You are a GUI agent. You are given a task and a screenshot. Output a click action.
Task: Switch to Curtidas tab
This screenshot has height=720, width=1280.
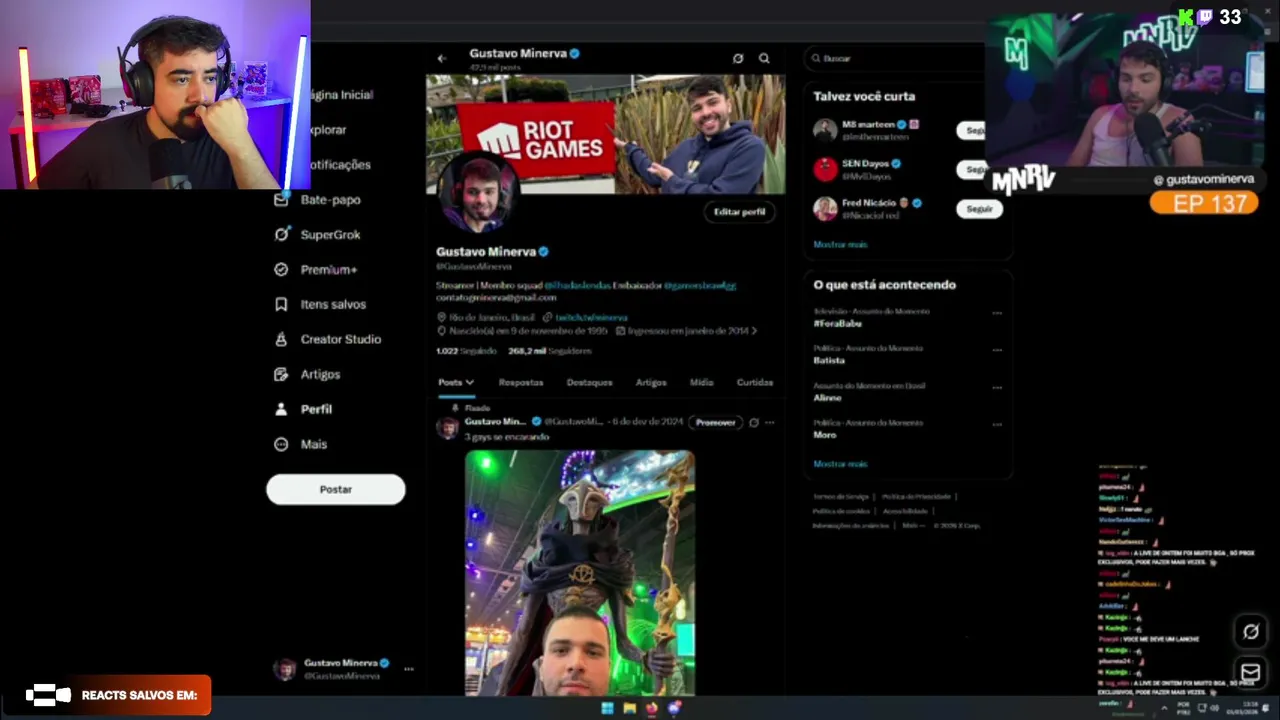755,383
